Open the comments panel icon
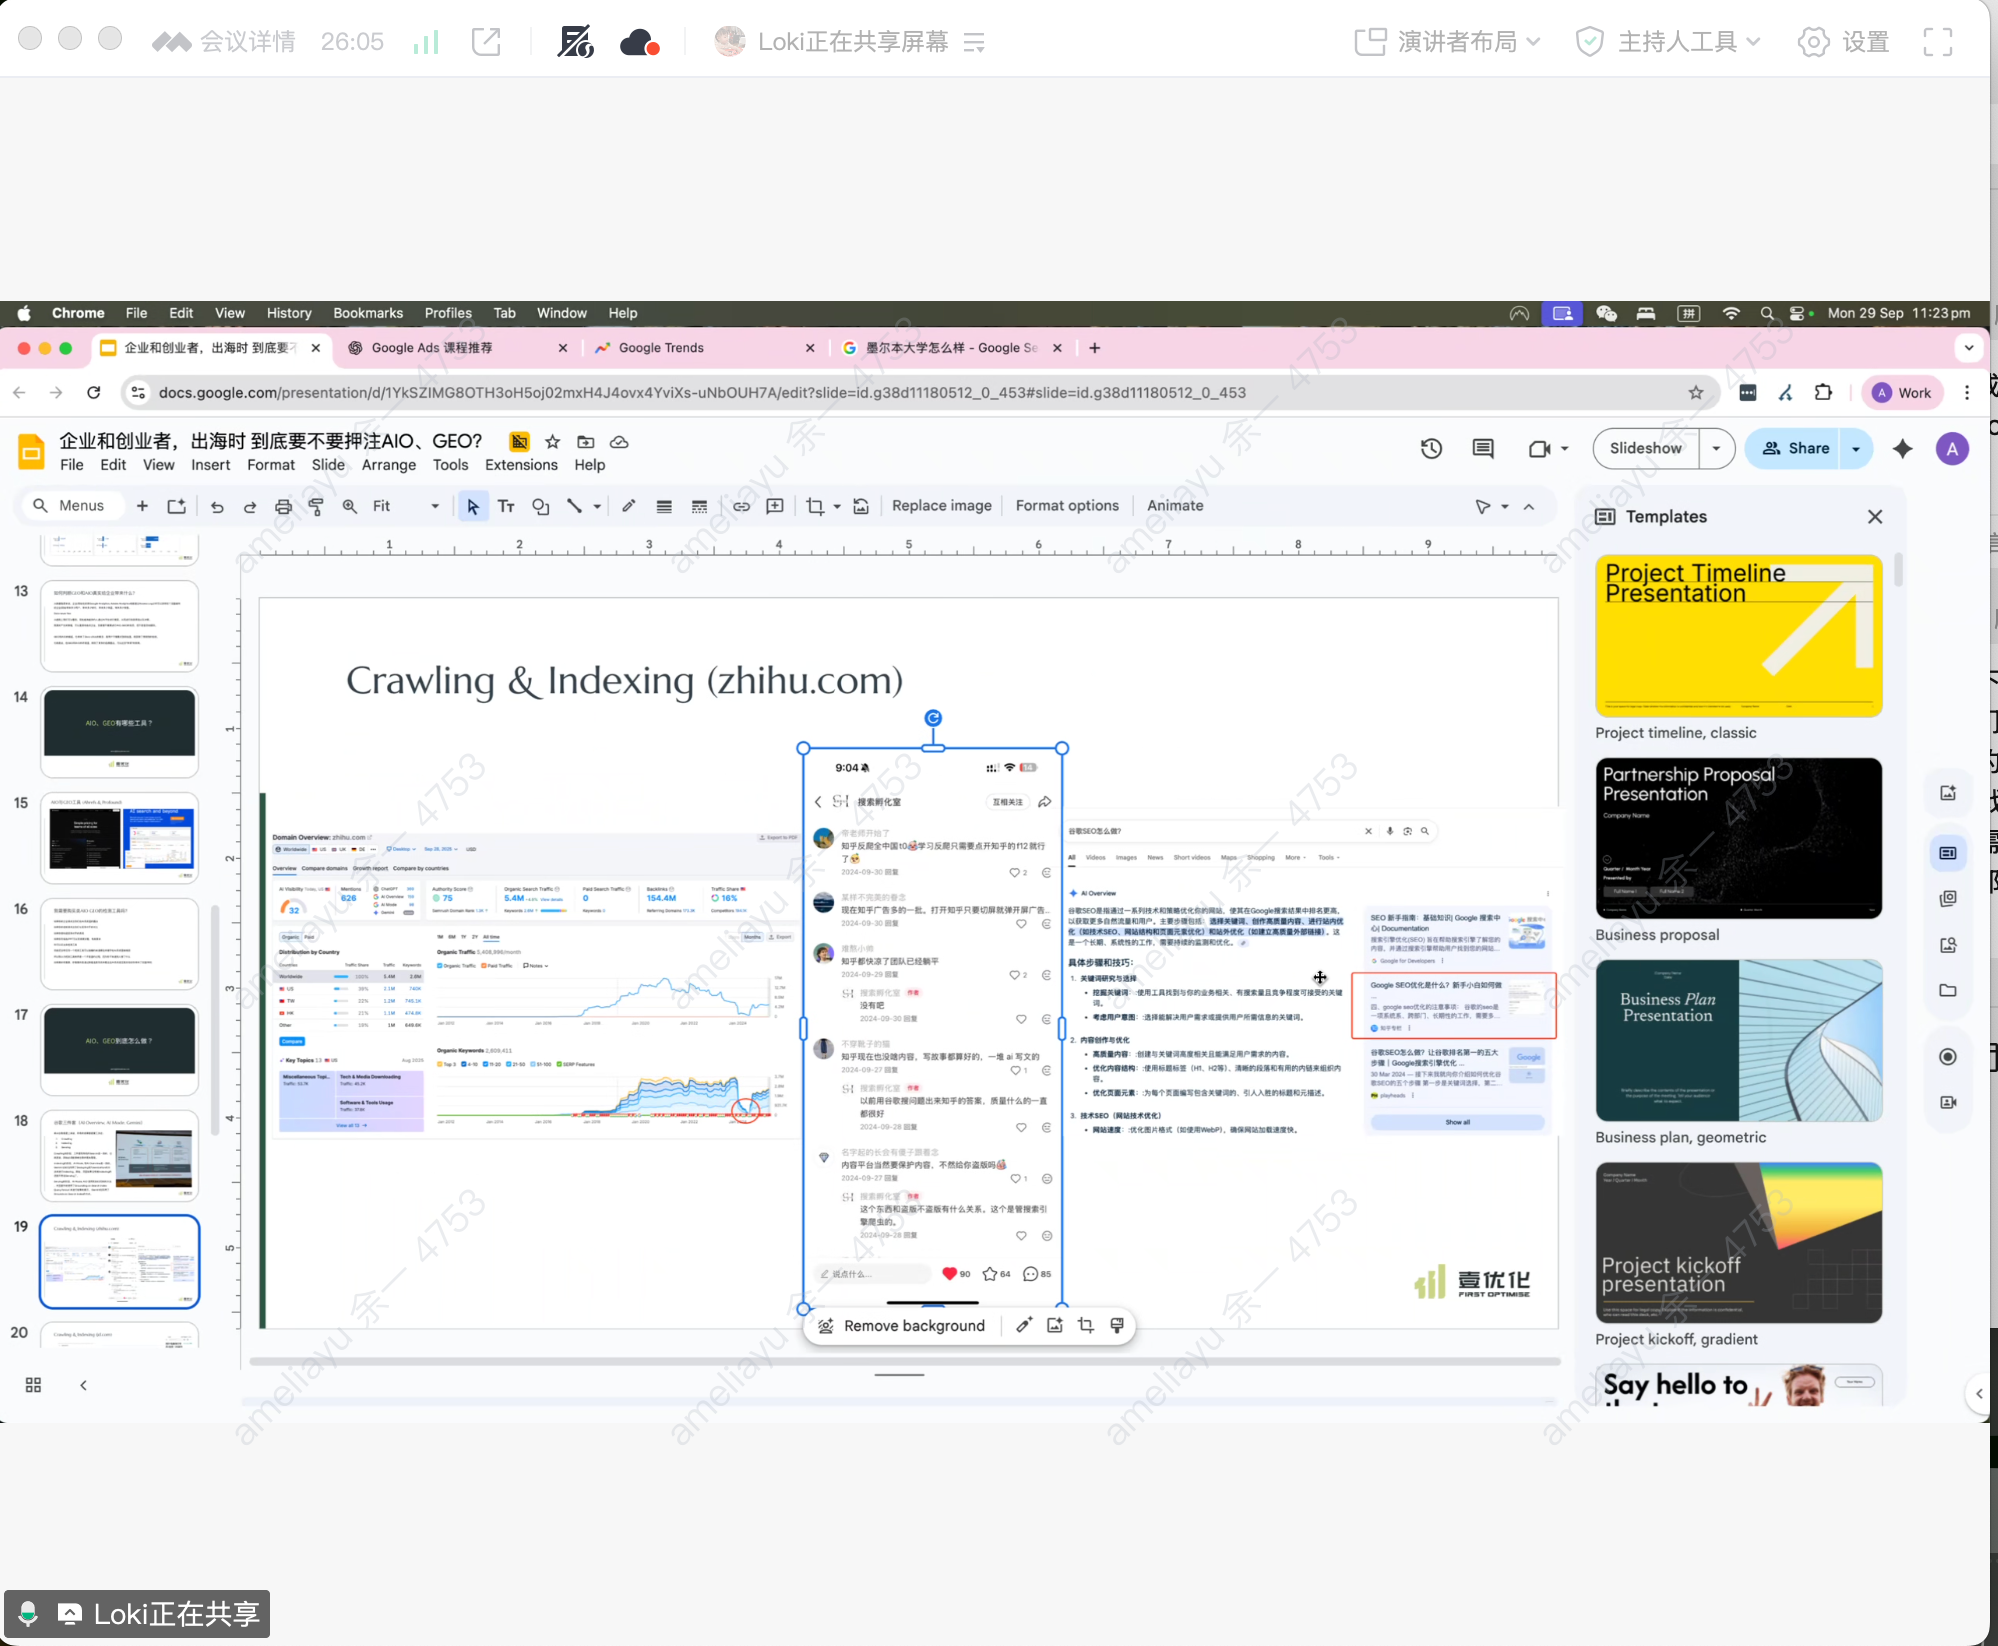 [1483, 449]
